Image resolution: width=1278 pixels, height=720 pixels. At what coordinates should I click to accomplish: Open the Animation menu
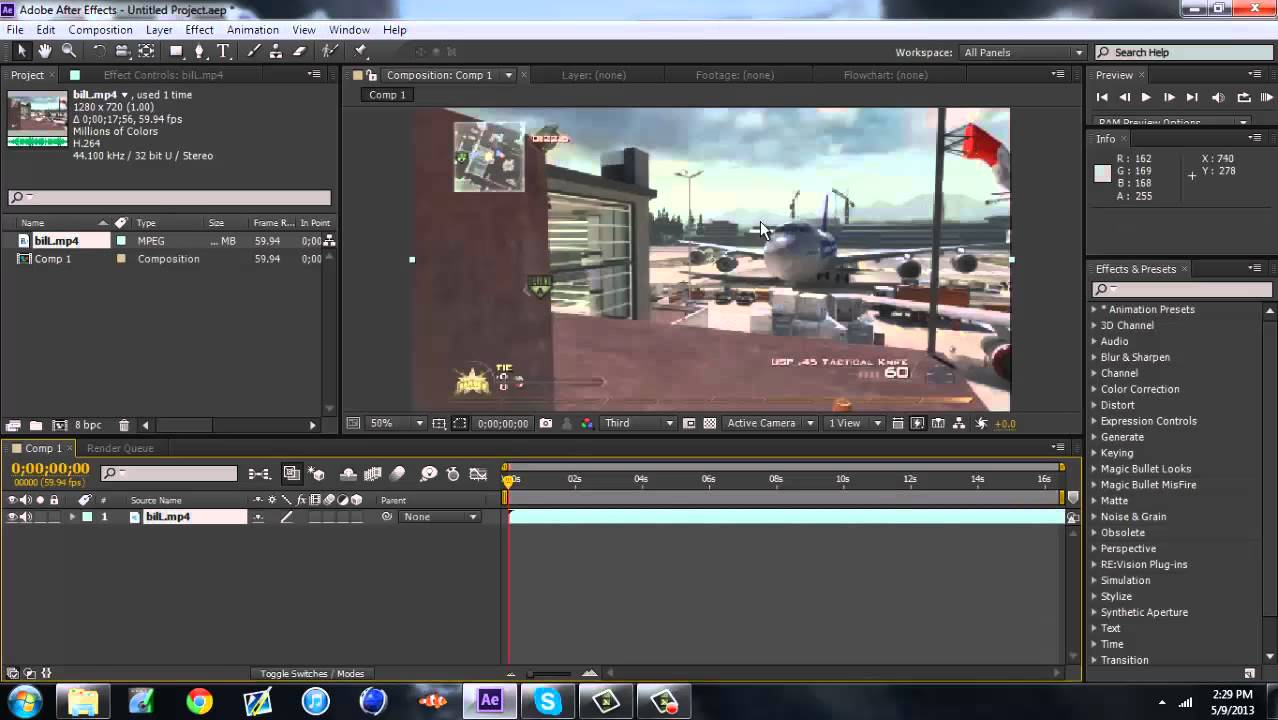coord(253,30)
